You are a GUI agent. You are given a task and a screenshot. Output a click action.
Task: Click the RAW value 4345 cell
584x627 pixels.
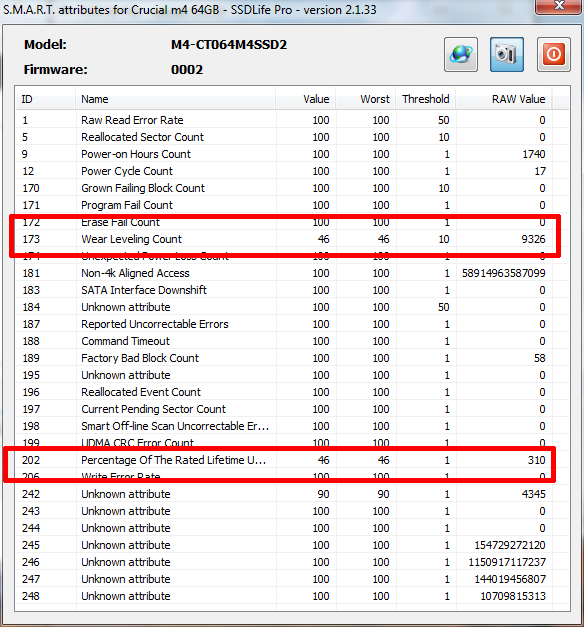[x=534, y=494]
